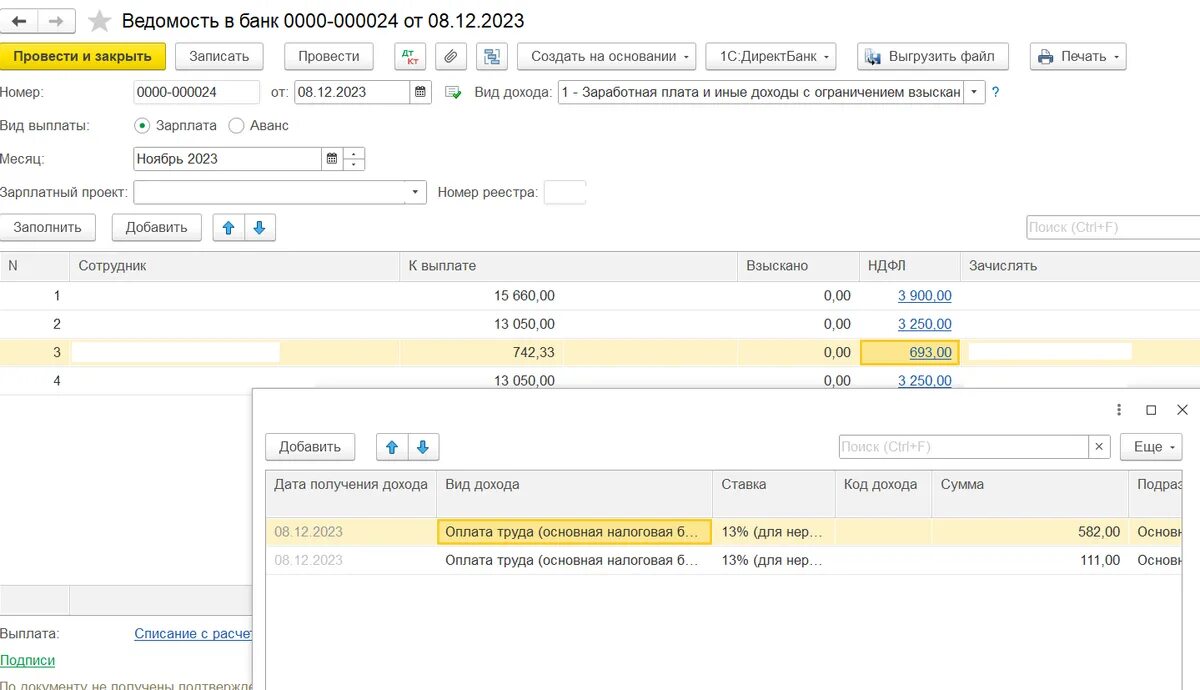The width and height of the screenshot is (1200, 690).
Task: Click the popup search field
Action: 964,447
